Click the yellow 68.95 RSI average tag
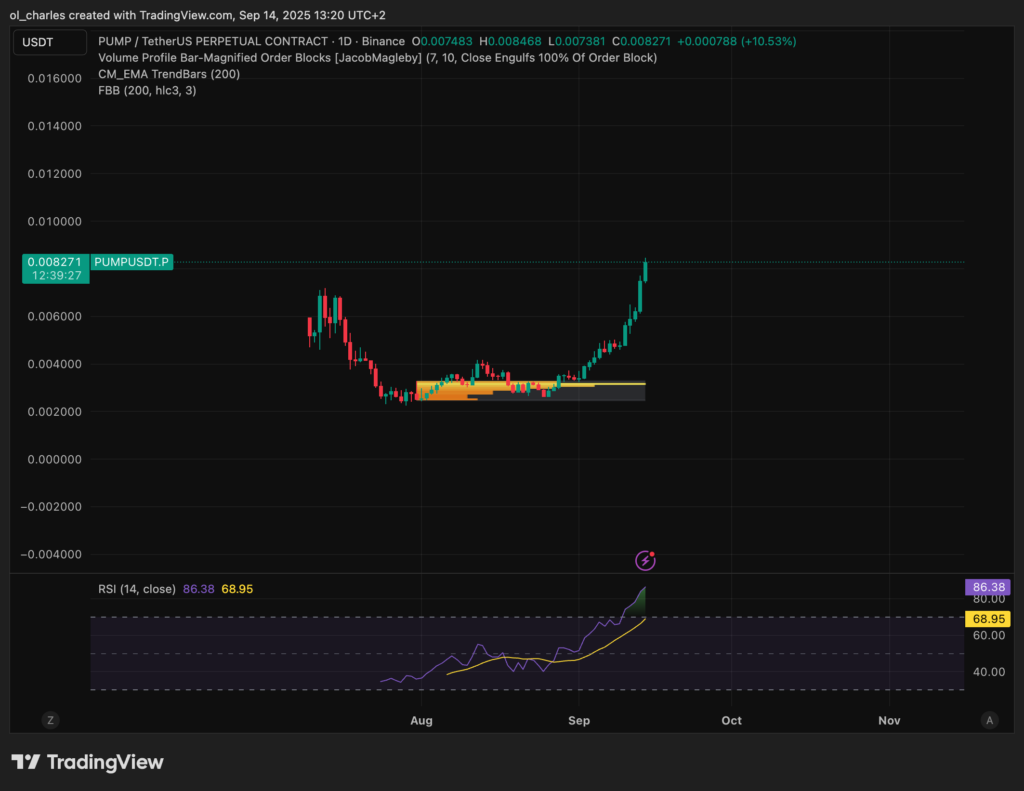Viewport: 1024px width, 791px height. pyautogui.click(x=986, y=619)
